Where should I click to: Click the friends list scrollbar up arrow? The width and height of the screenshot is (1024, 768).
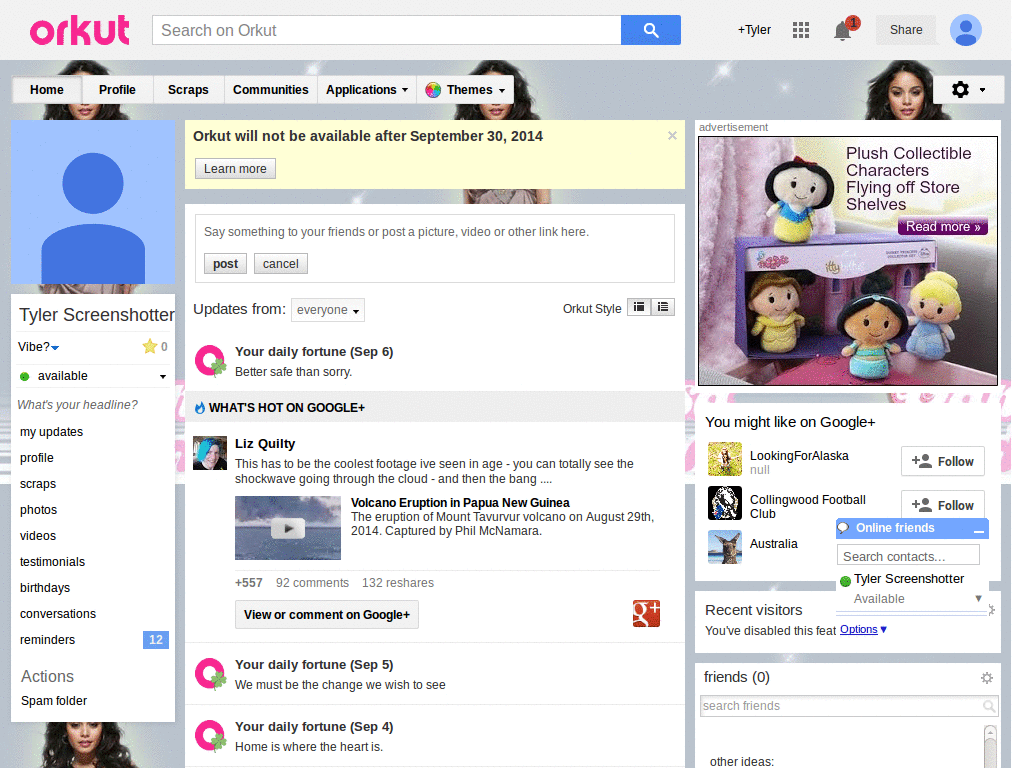tap(990, 732)
